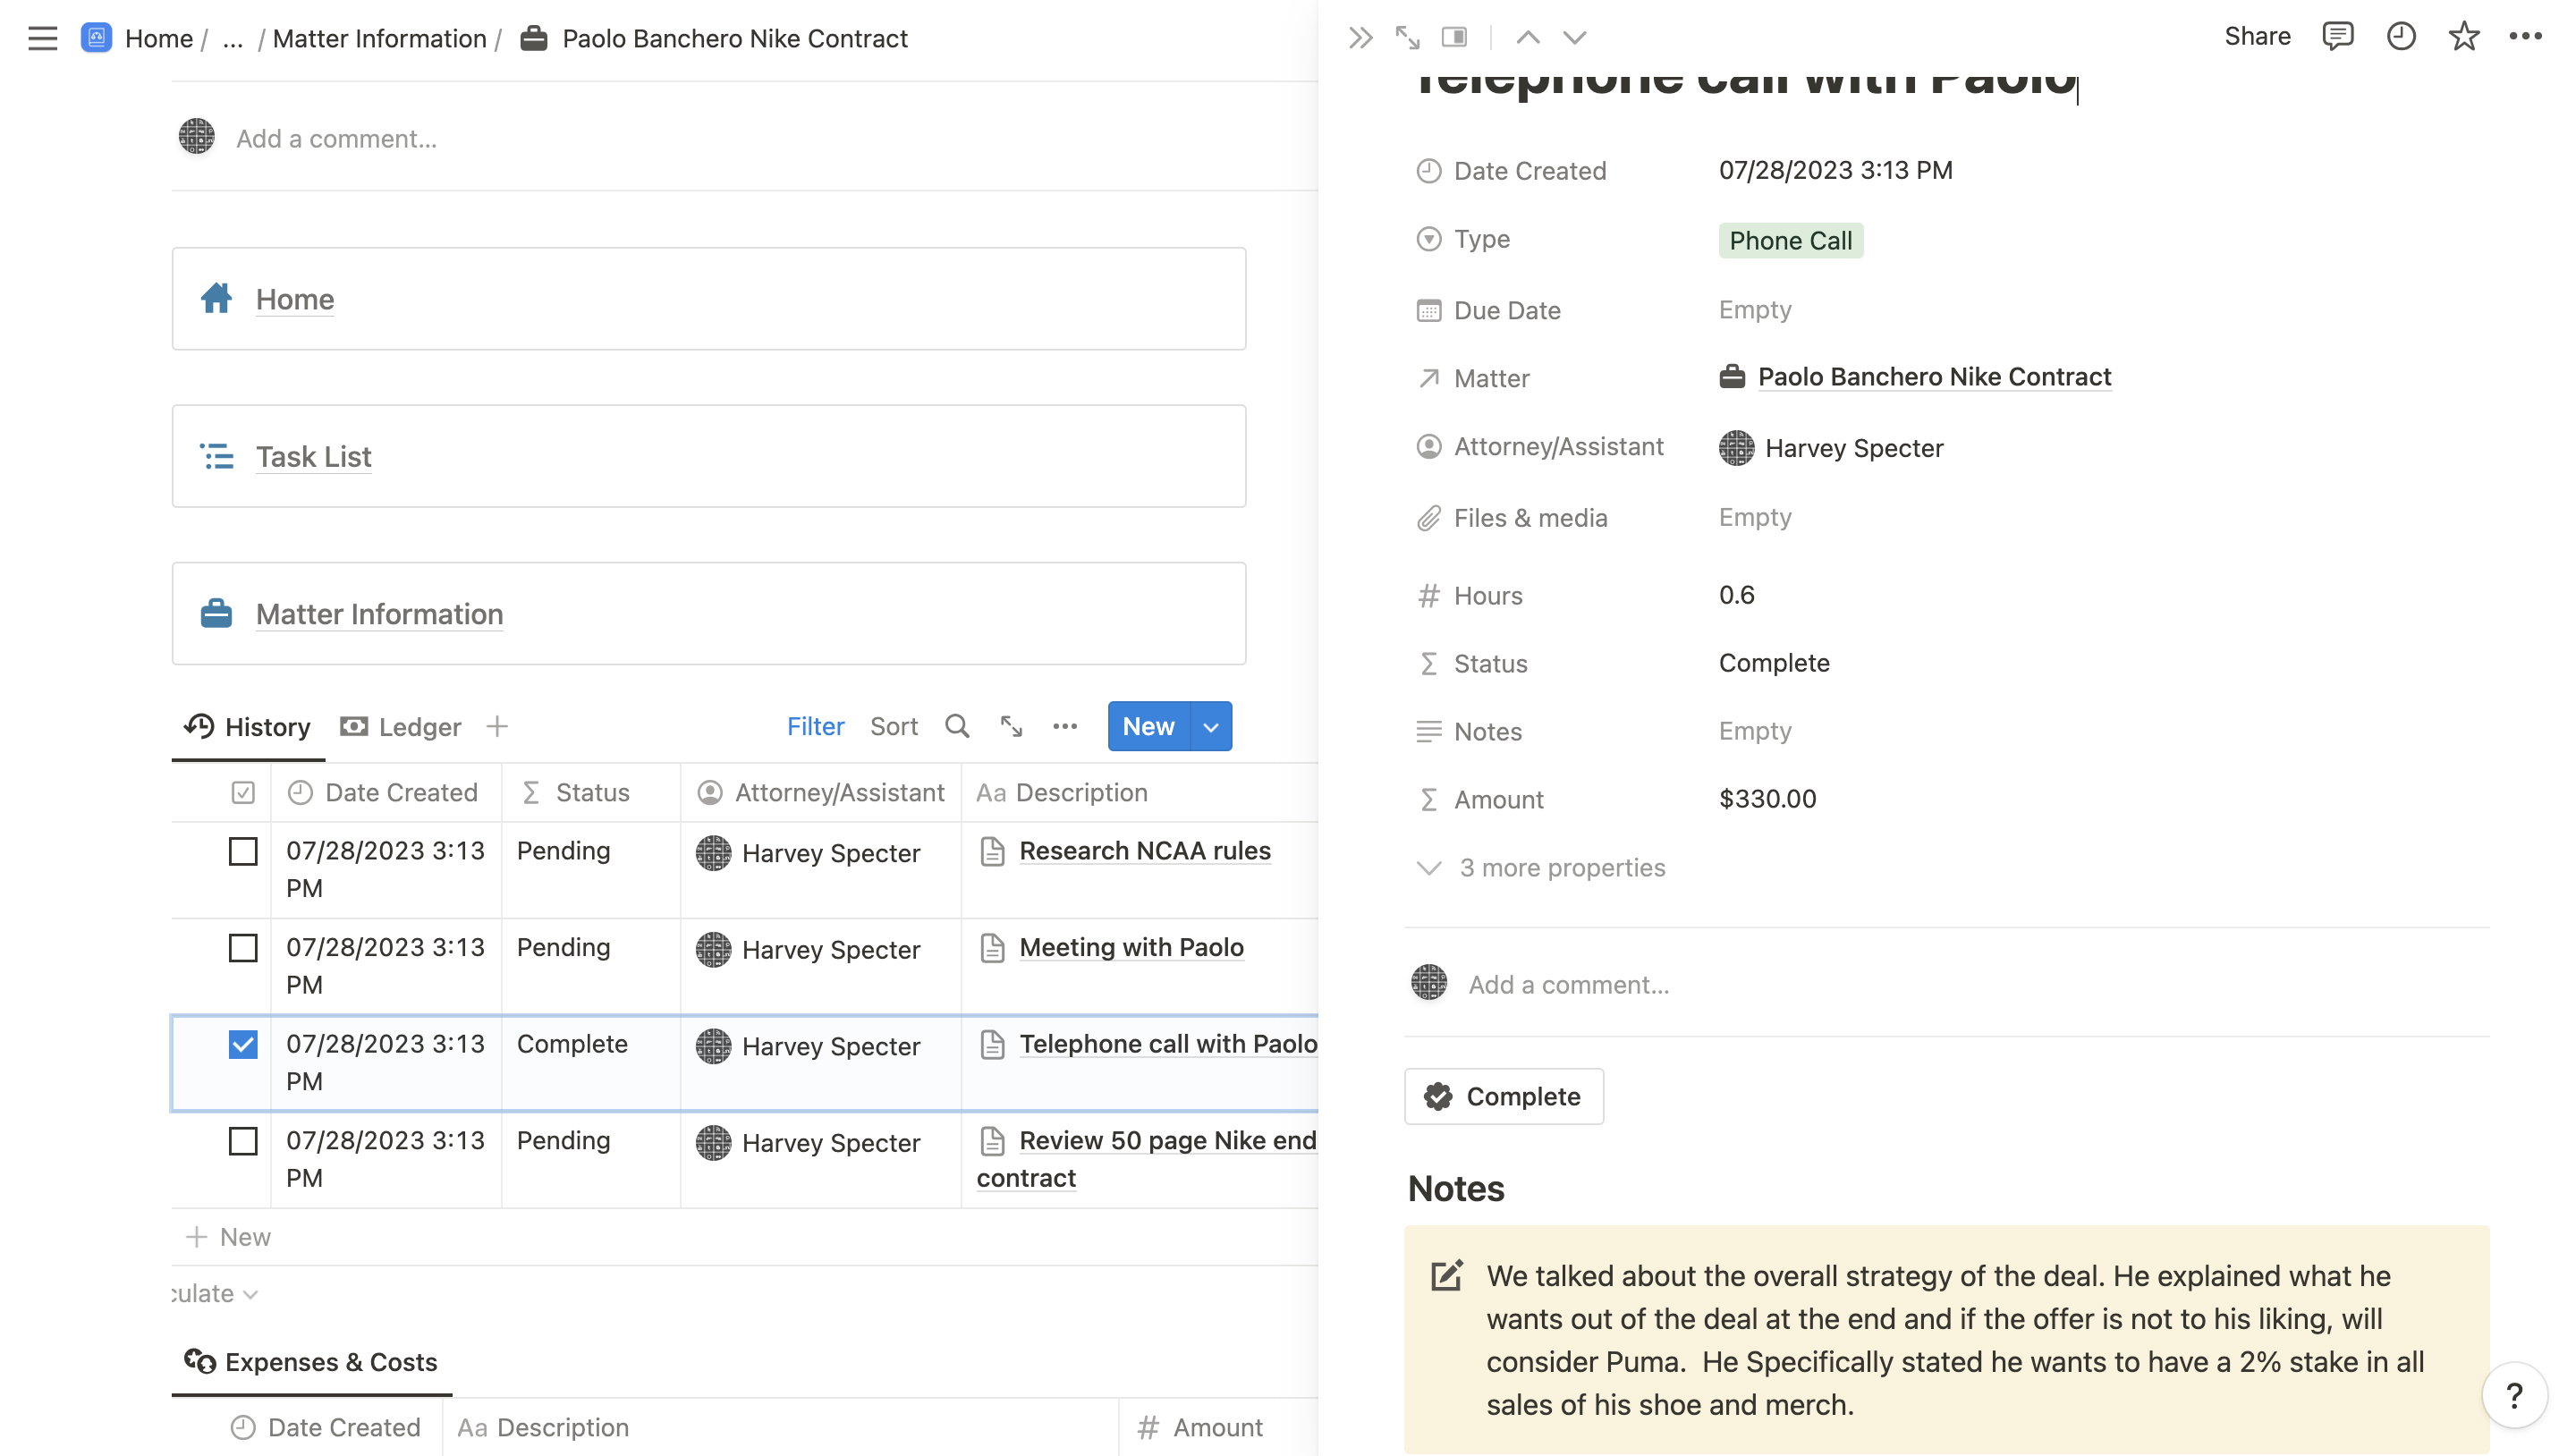
Task: Open Sort options for History
Action: (x=893, y=726)
